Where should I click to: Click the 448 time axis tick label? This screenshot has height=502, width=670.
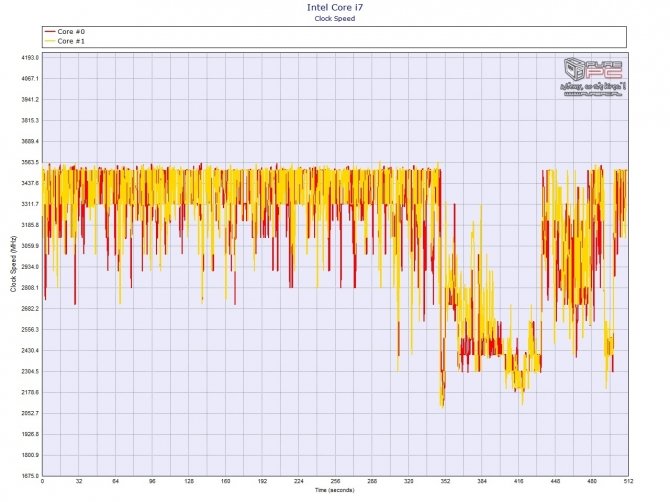555,481
